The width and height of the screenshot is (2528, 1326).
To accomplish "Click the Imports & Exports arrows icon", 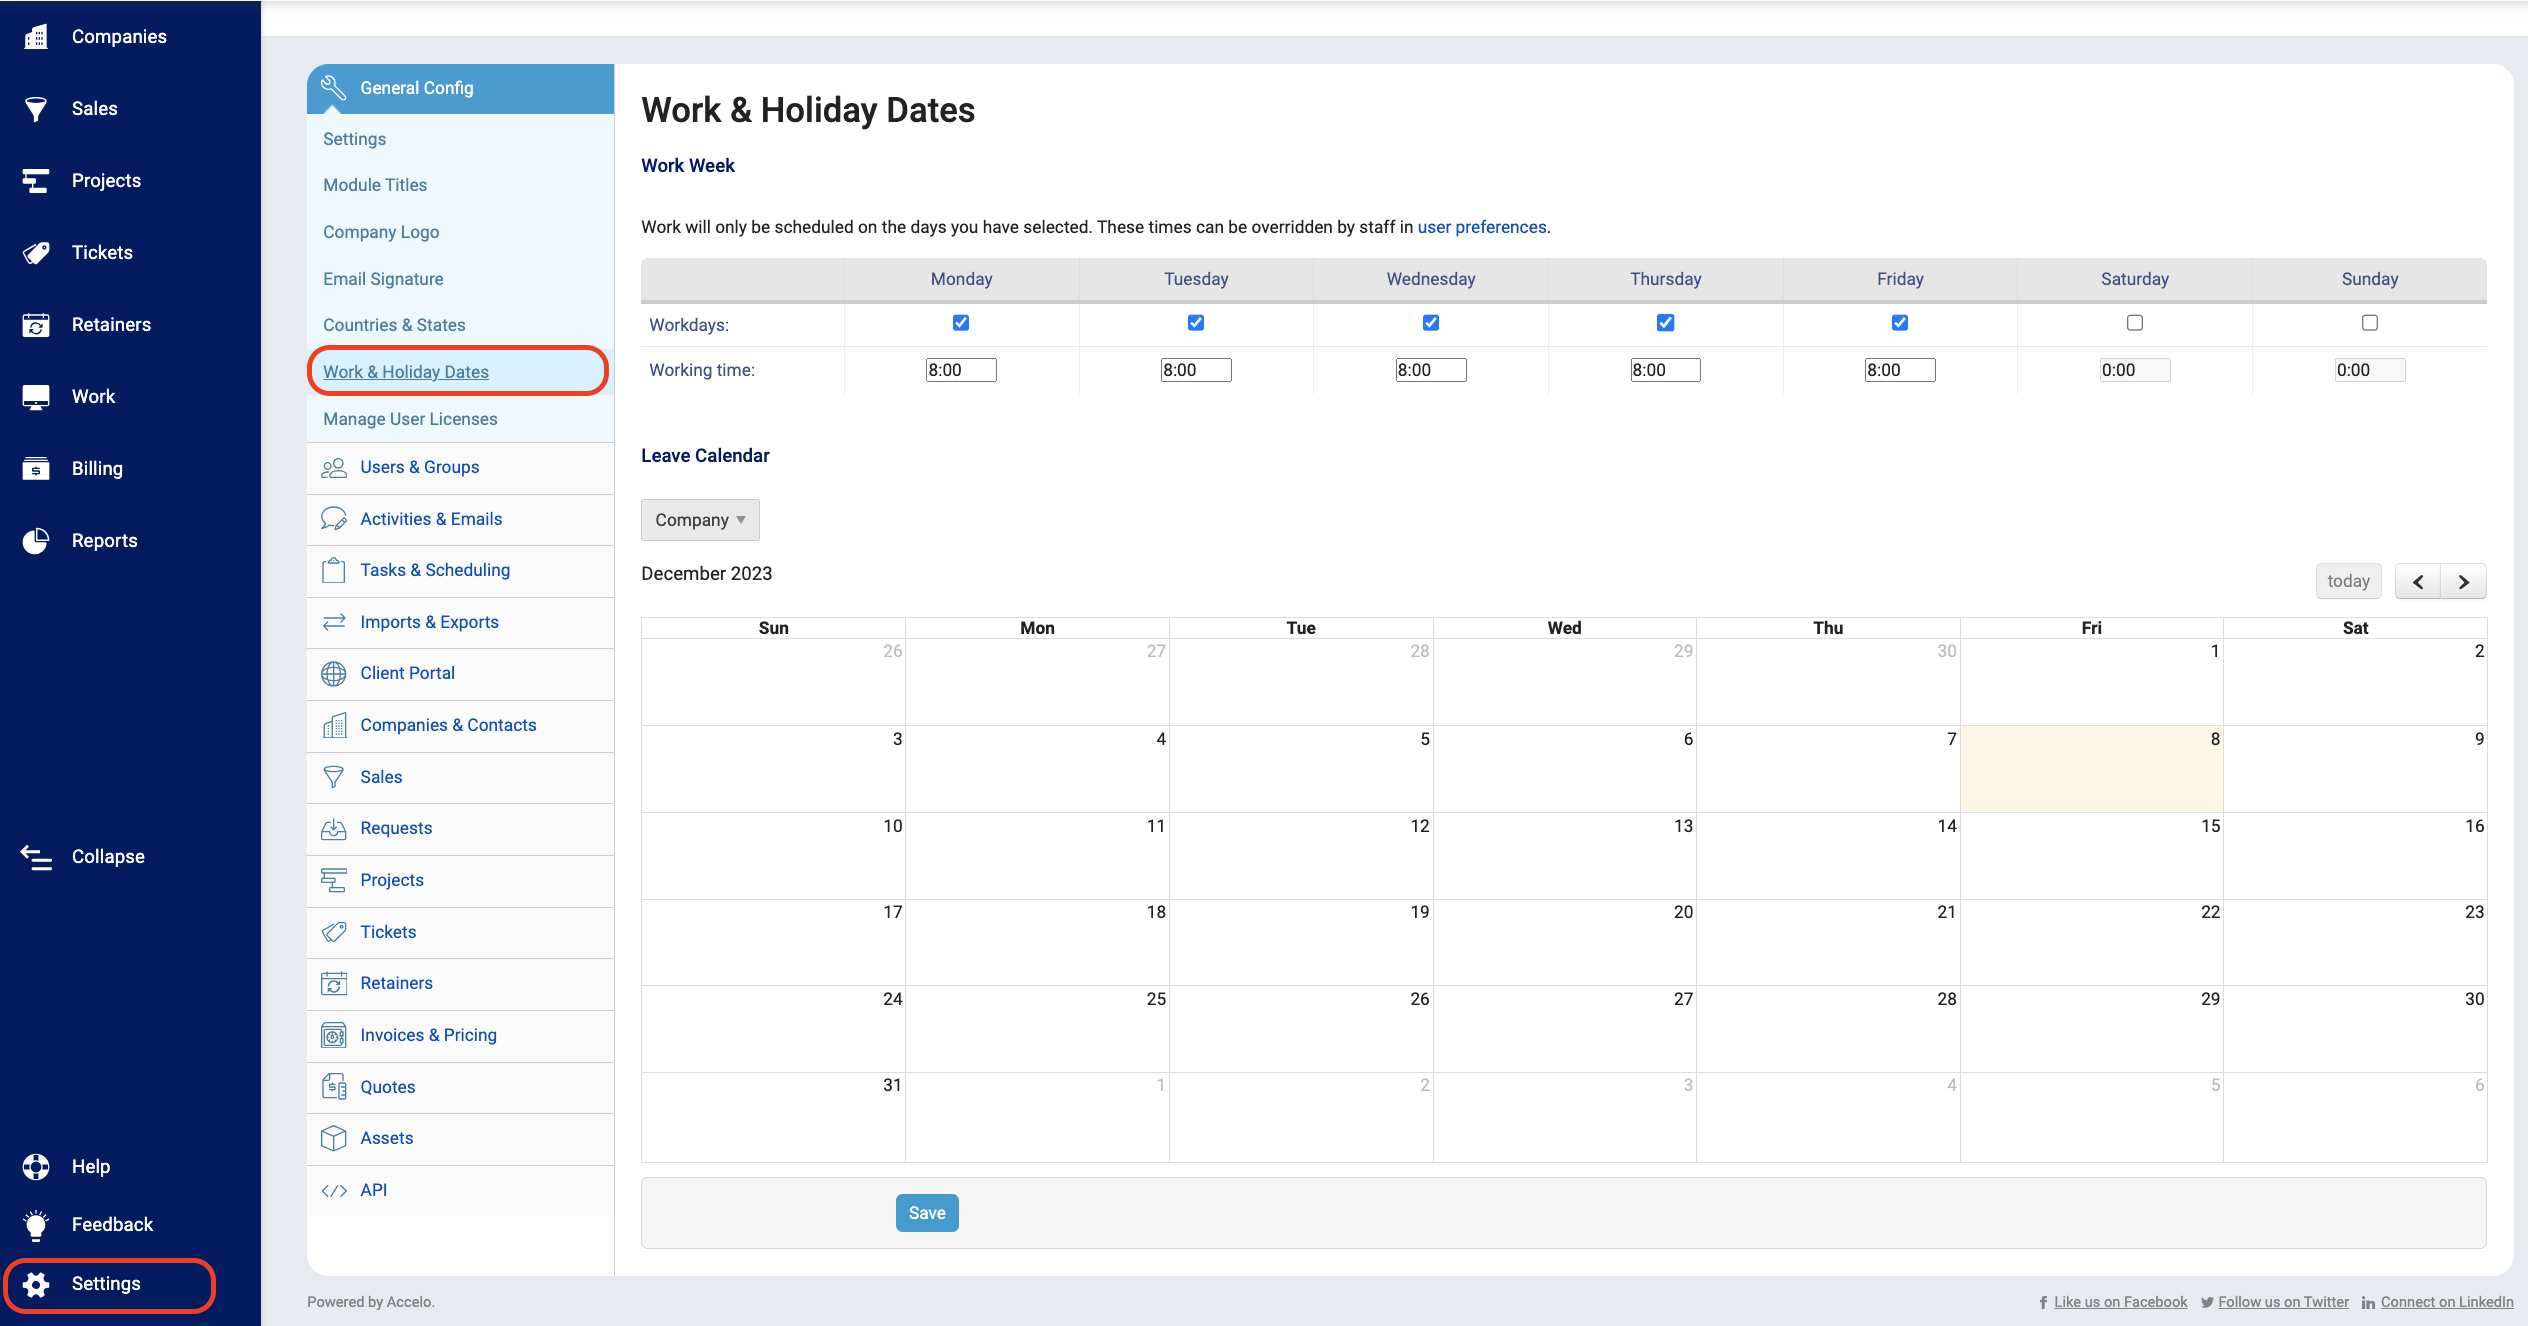I will tap(334, 622).
